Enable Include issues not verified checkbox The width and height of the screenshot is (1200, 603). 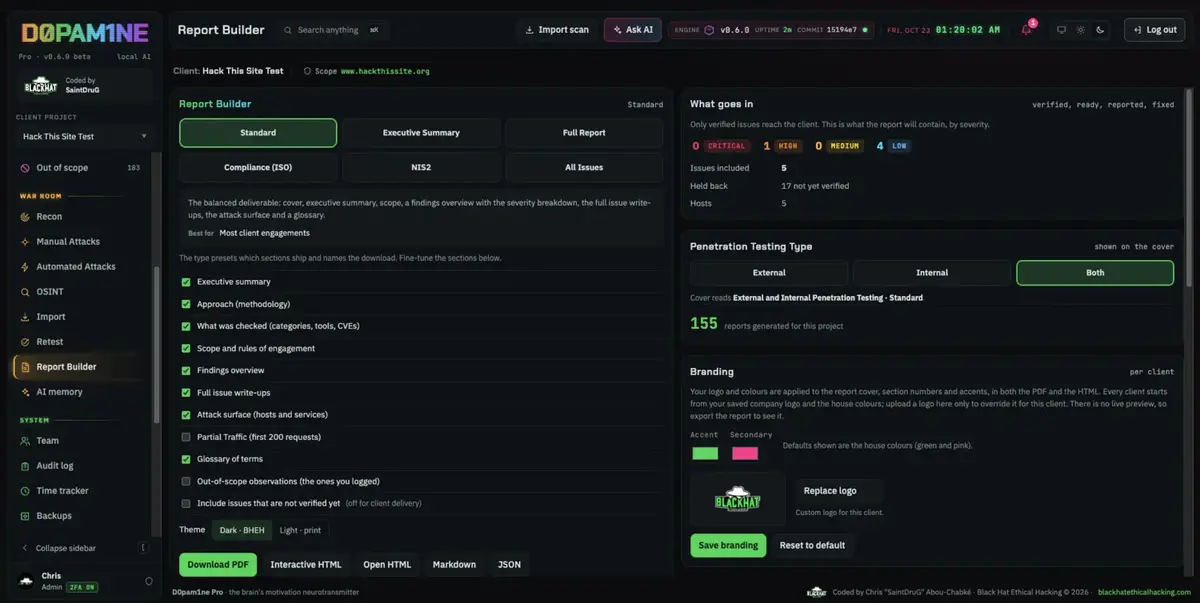(x=186, y=503)
